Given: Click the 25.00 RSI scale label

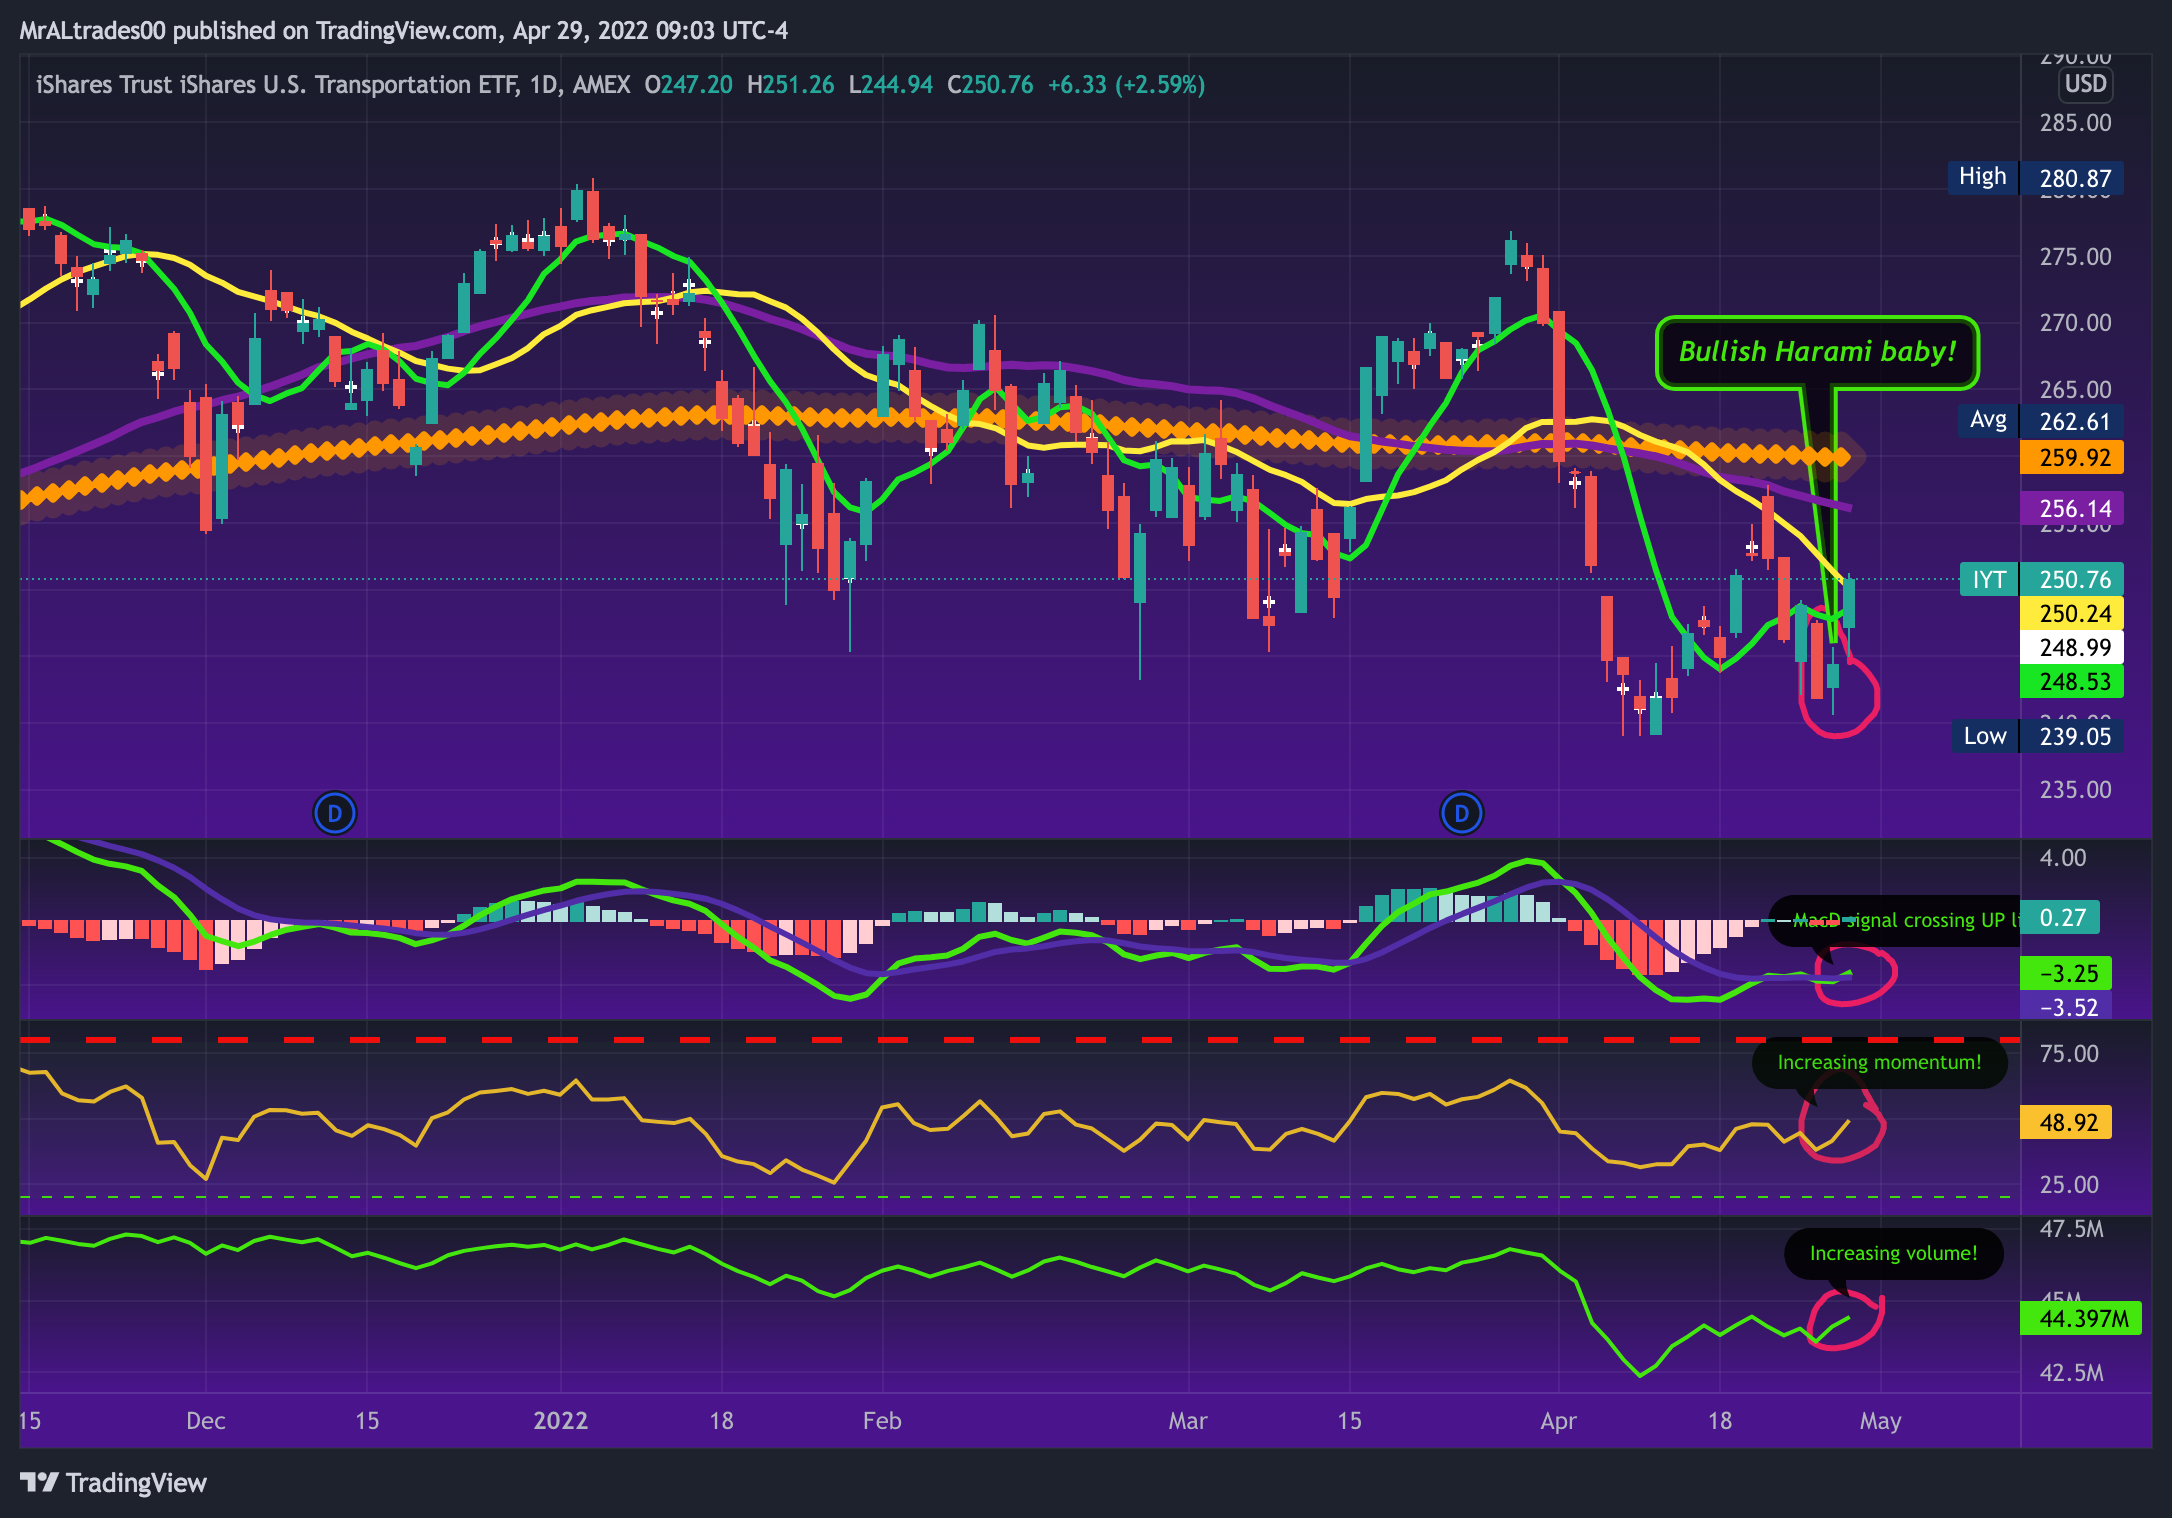Looking at the screenshot, I should 2069,1185.
